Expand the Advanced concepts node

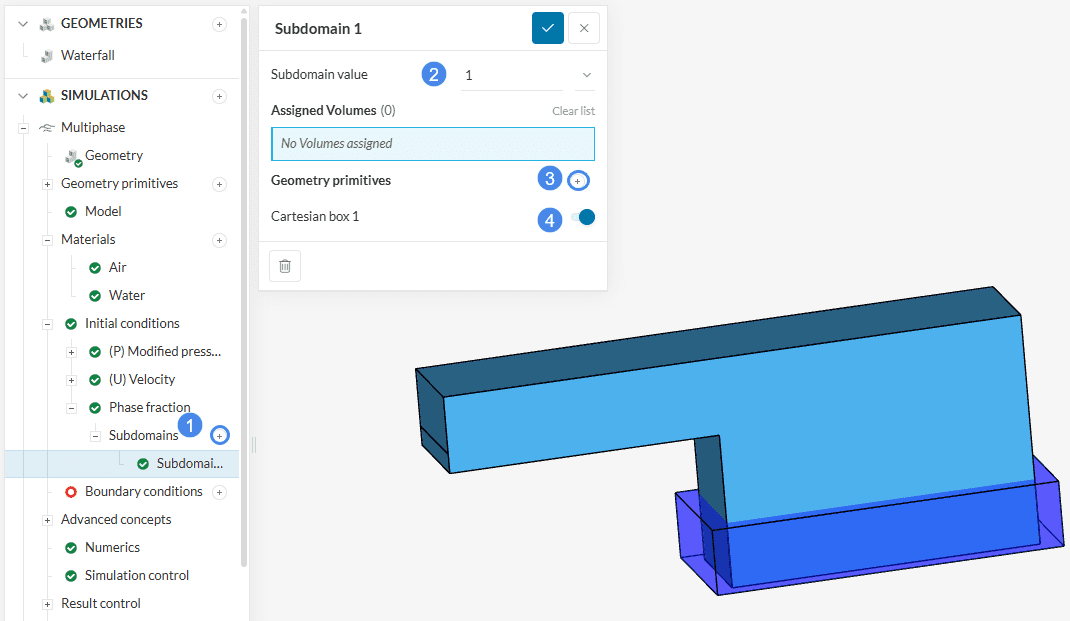(x=47, y=520)
